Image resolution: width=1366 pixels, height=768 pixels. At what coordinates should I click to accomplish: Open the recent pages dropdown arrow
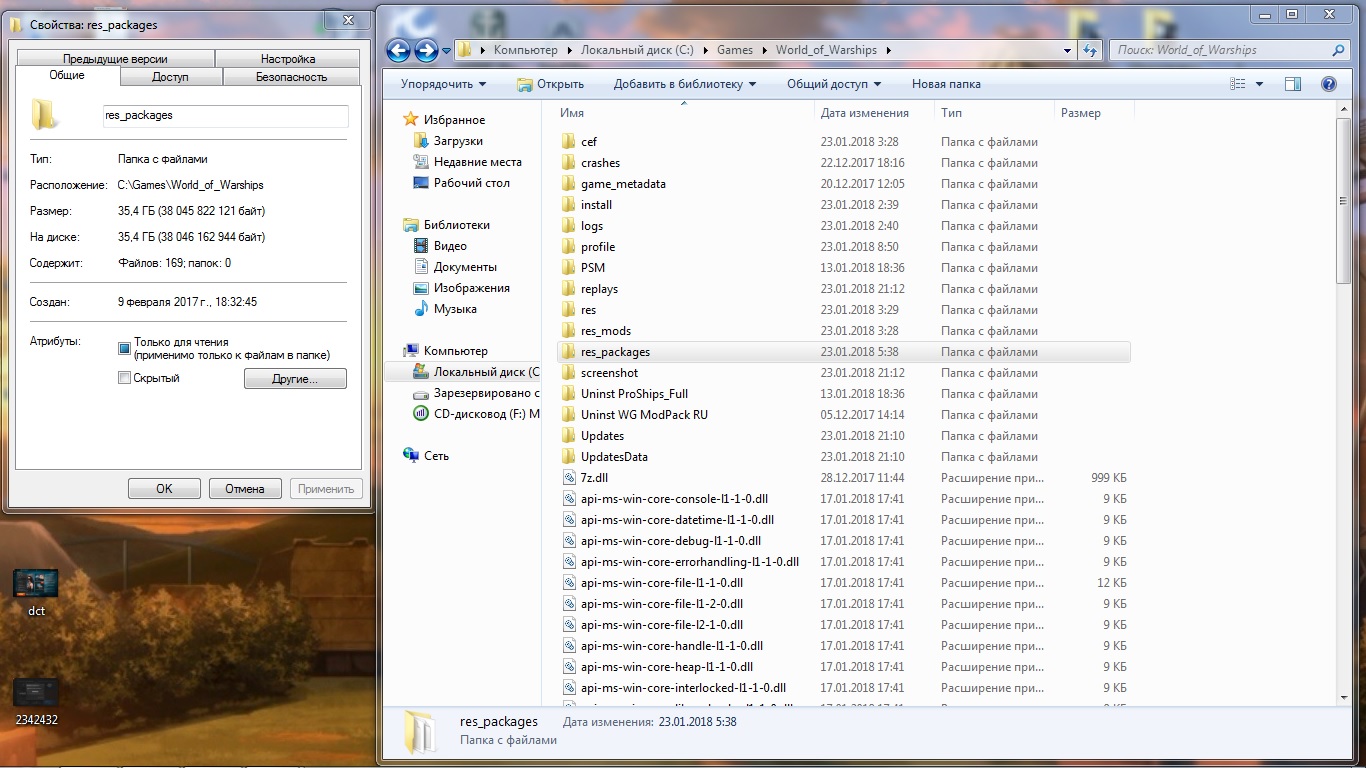coord(446,50)
